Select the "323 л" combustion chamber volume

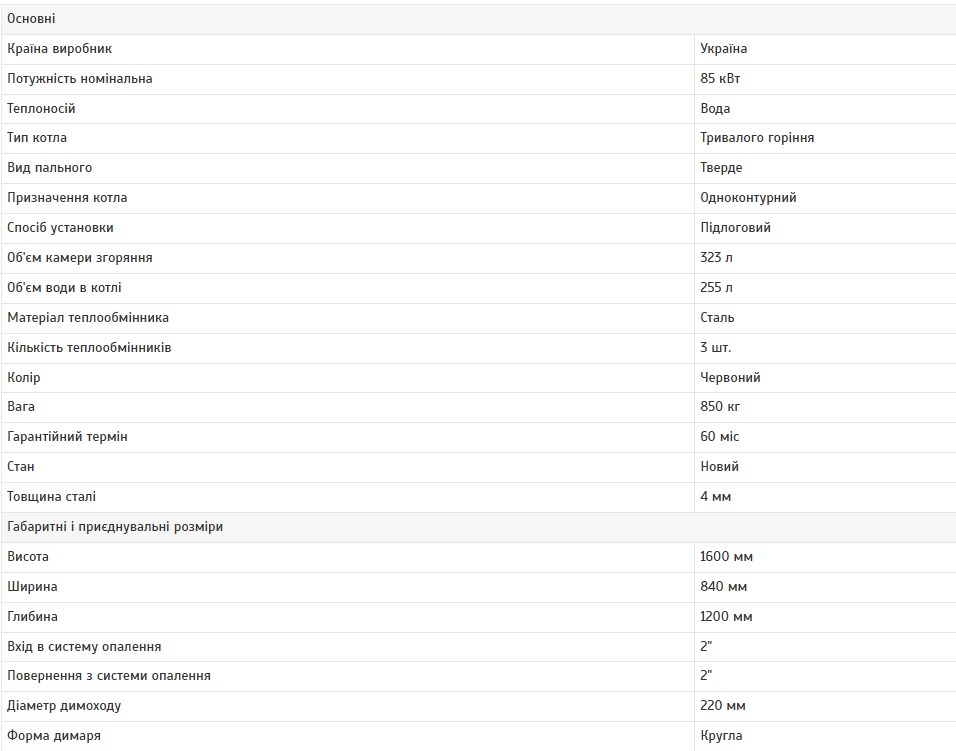click(x=716, y=258)
